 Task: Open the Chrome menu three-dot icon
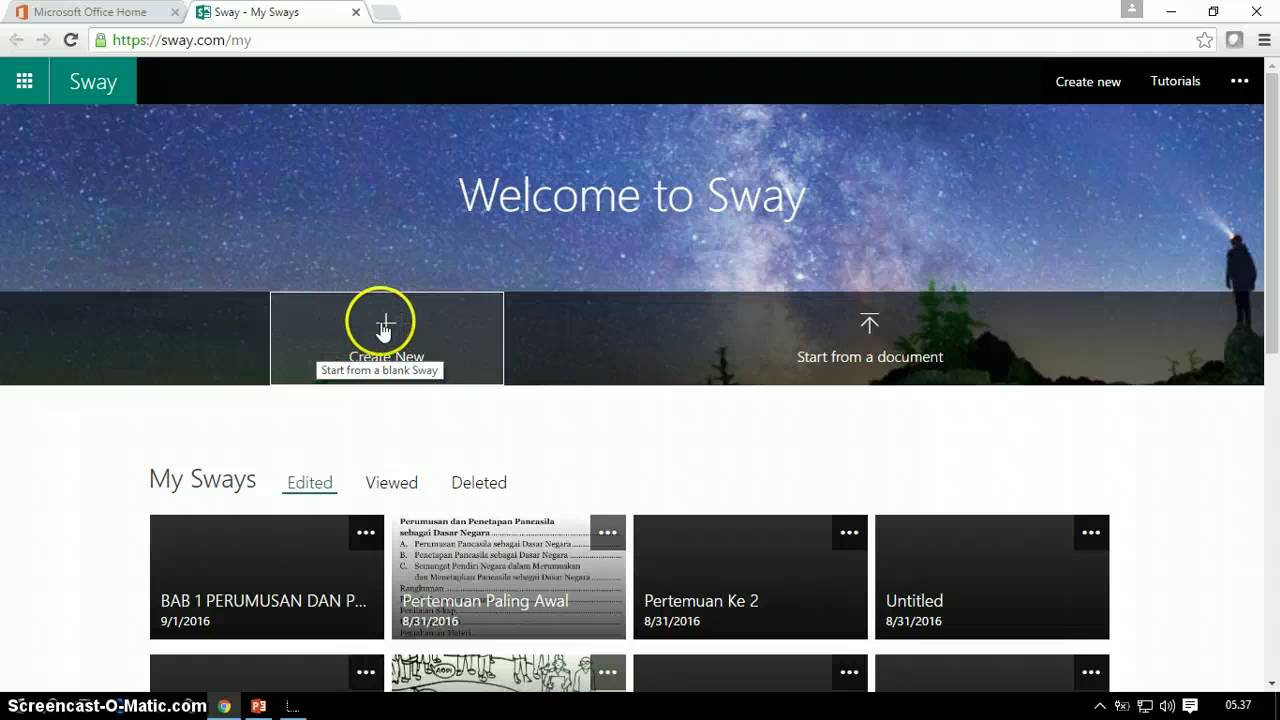pos(1264,40)
